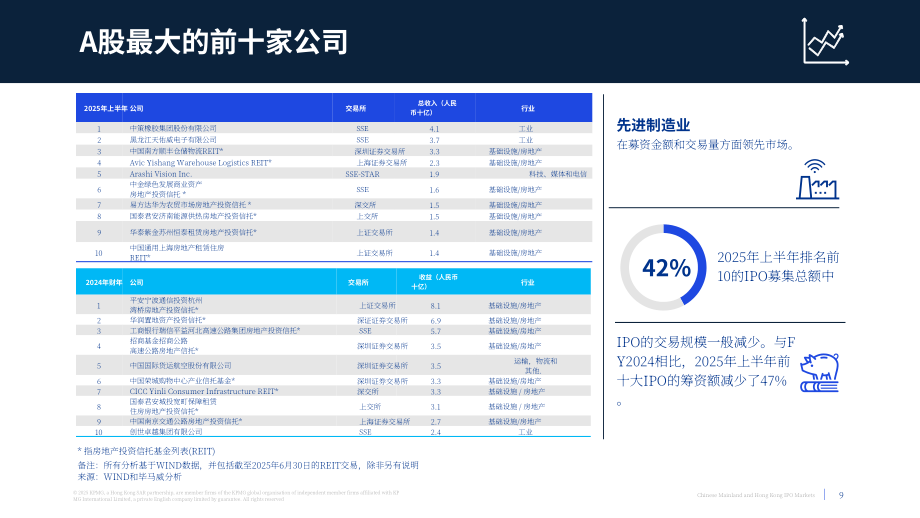Click the proceeds value 2.7
Viewport: 920px width, 518px height.
click(435, 422)
